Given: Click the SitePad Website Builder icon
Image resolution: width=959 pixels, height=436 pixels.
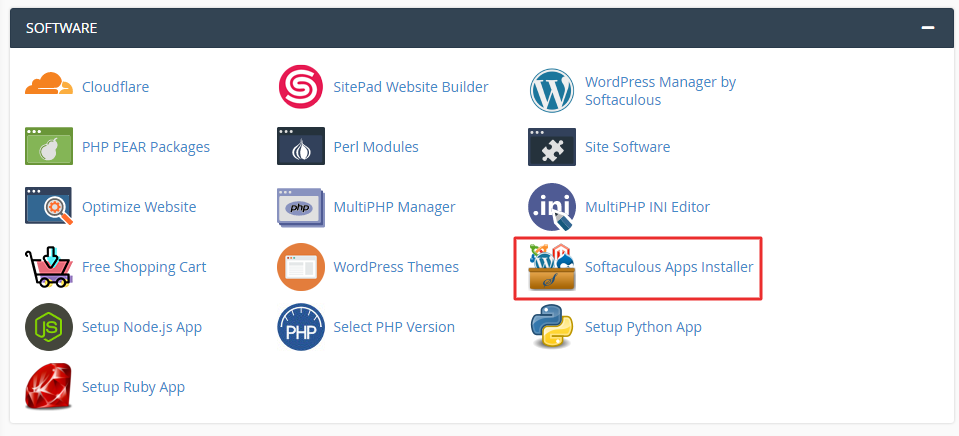Looking at the screenshot, I should 300,87.
